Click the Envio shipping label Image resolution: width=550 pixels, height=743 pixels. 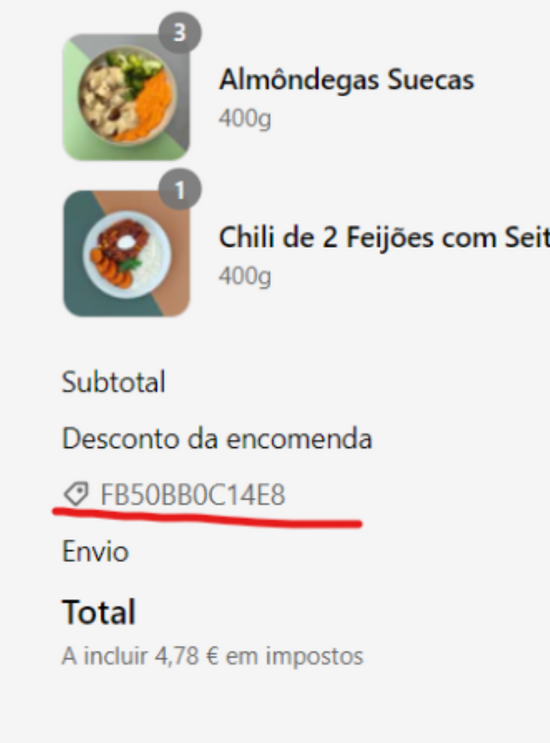[x=95, y=552]
